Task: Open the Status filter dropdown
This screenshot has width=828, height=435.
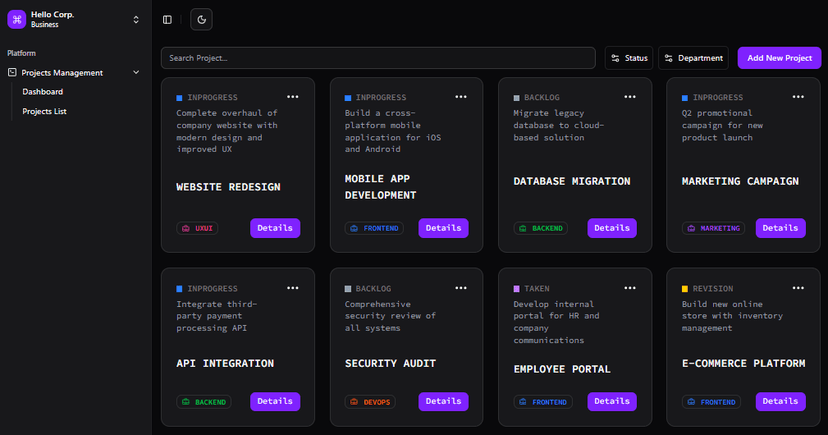Action: pyautogui.click(x=629, y=58)
